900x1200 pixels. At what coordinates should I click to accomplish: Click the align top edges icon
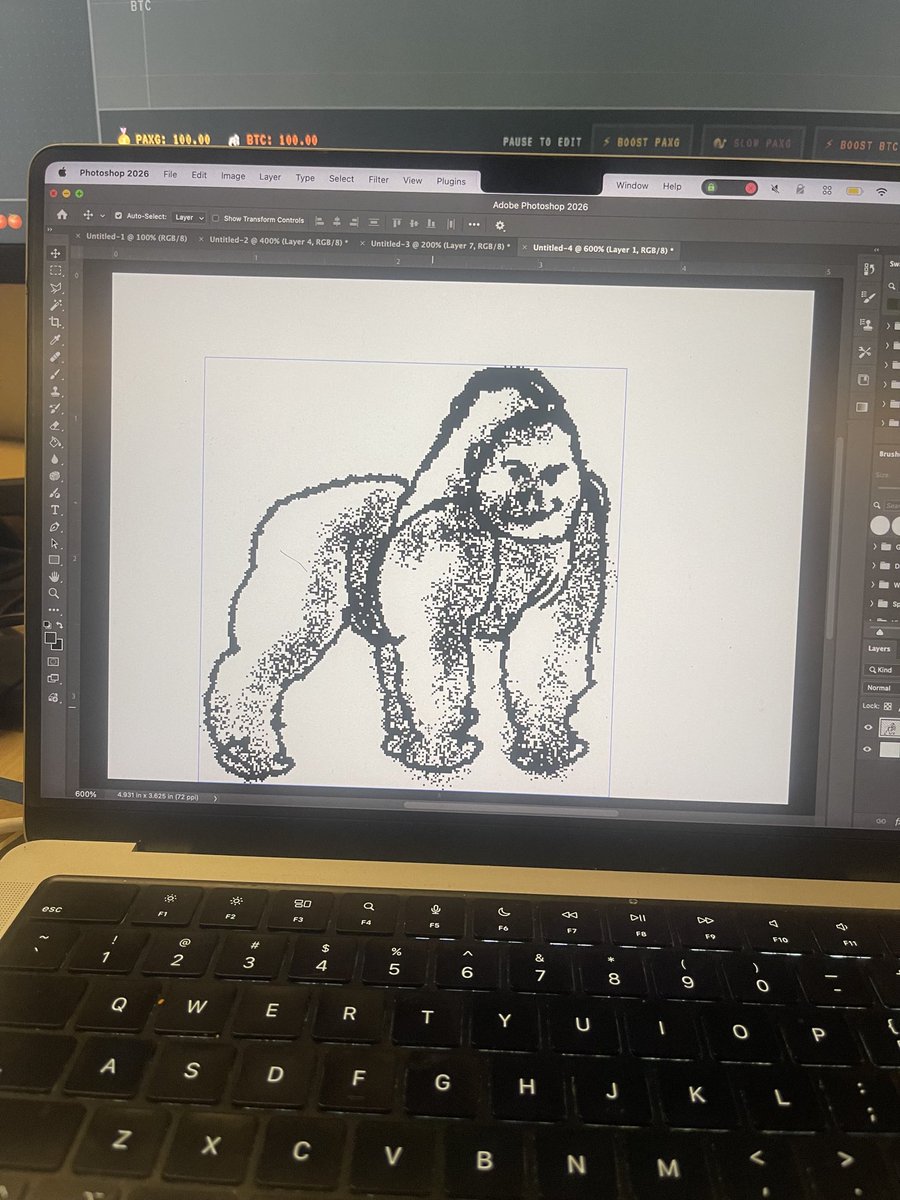pos(397,222)
